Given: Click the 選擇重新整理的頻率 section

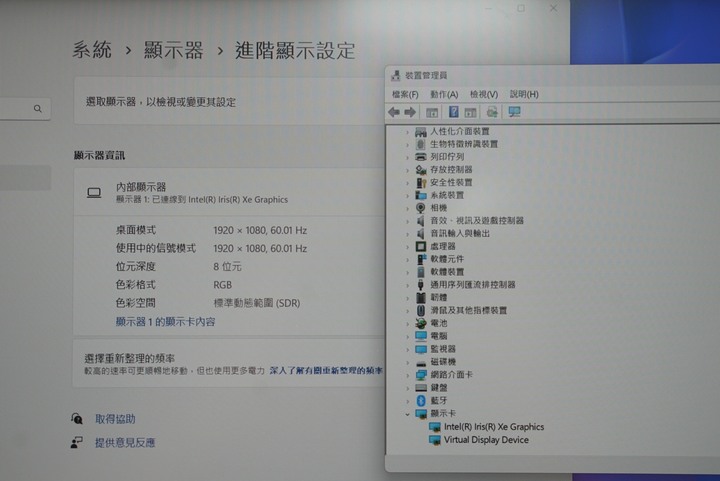Looking at the screenshot, I should 229,364.
